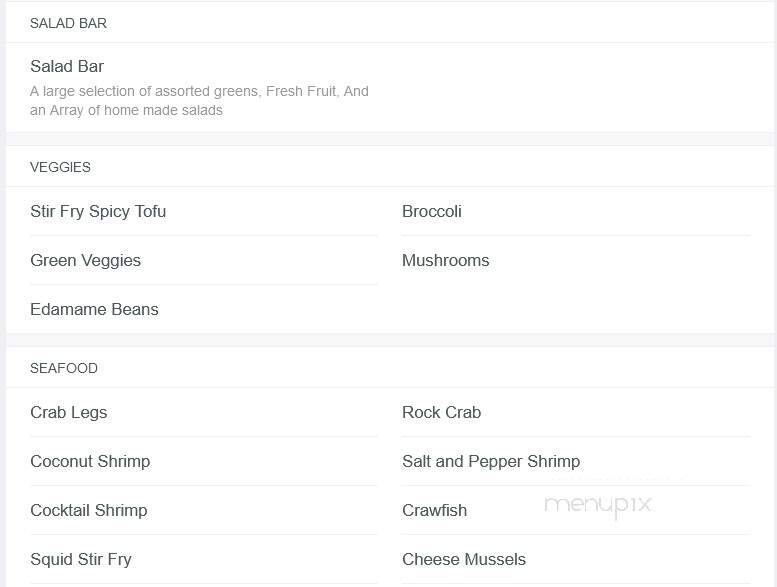Select Salt and Pepper Shrimp
Viewport: 777px width, 587px height.
(491, 462)
